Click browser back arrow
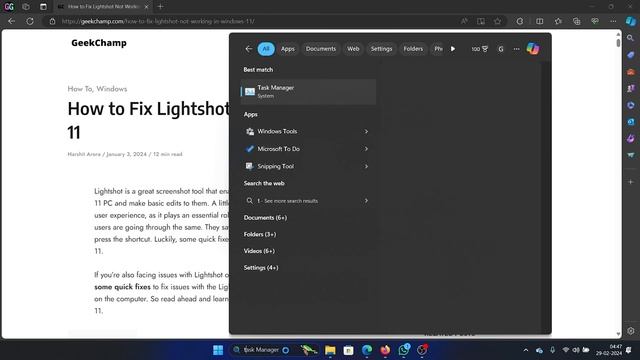The height and width of the screenshot is (360, 640). 11,21
